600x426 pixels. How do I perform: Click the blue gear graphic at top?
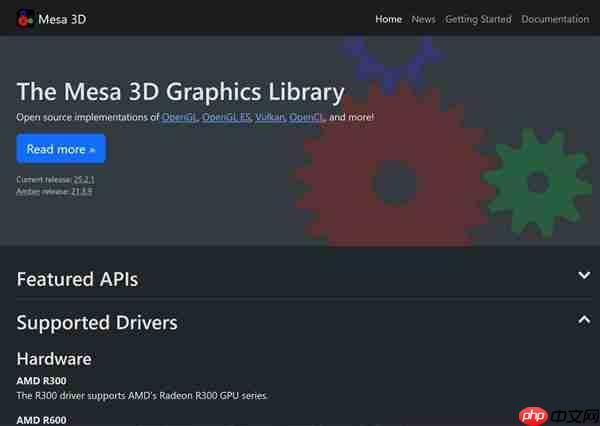click(x=390, y=60)
